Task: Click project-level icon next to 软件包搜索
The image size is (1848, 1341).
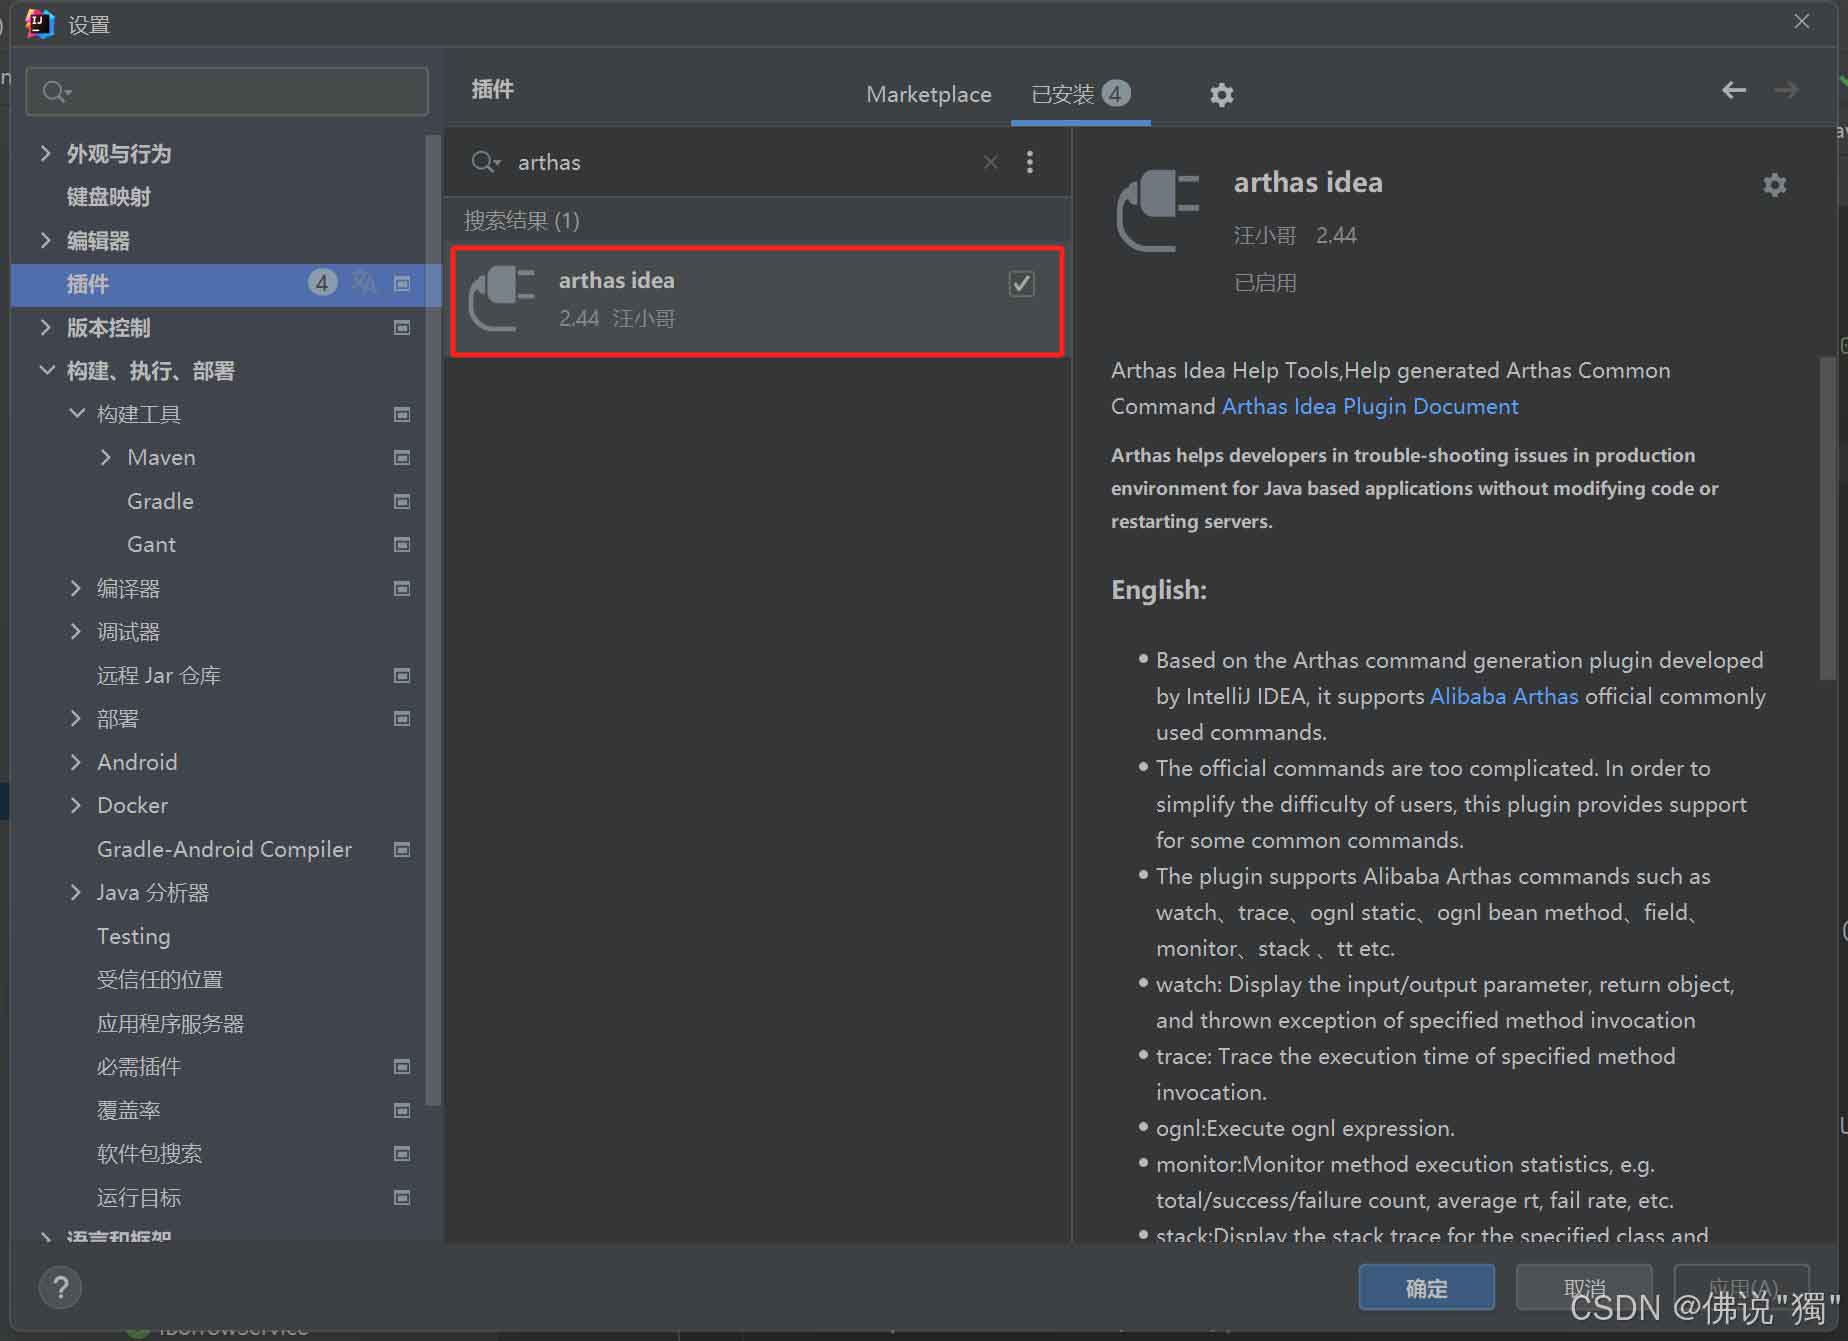Action: click(402, 1154)
